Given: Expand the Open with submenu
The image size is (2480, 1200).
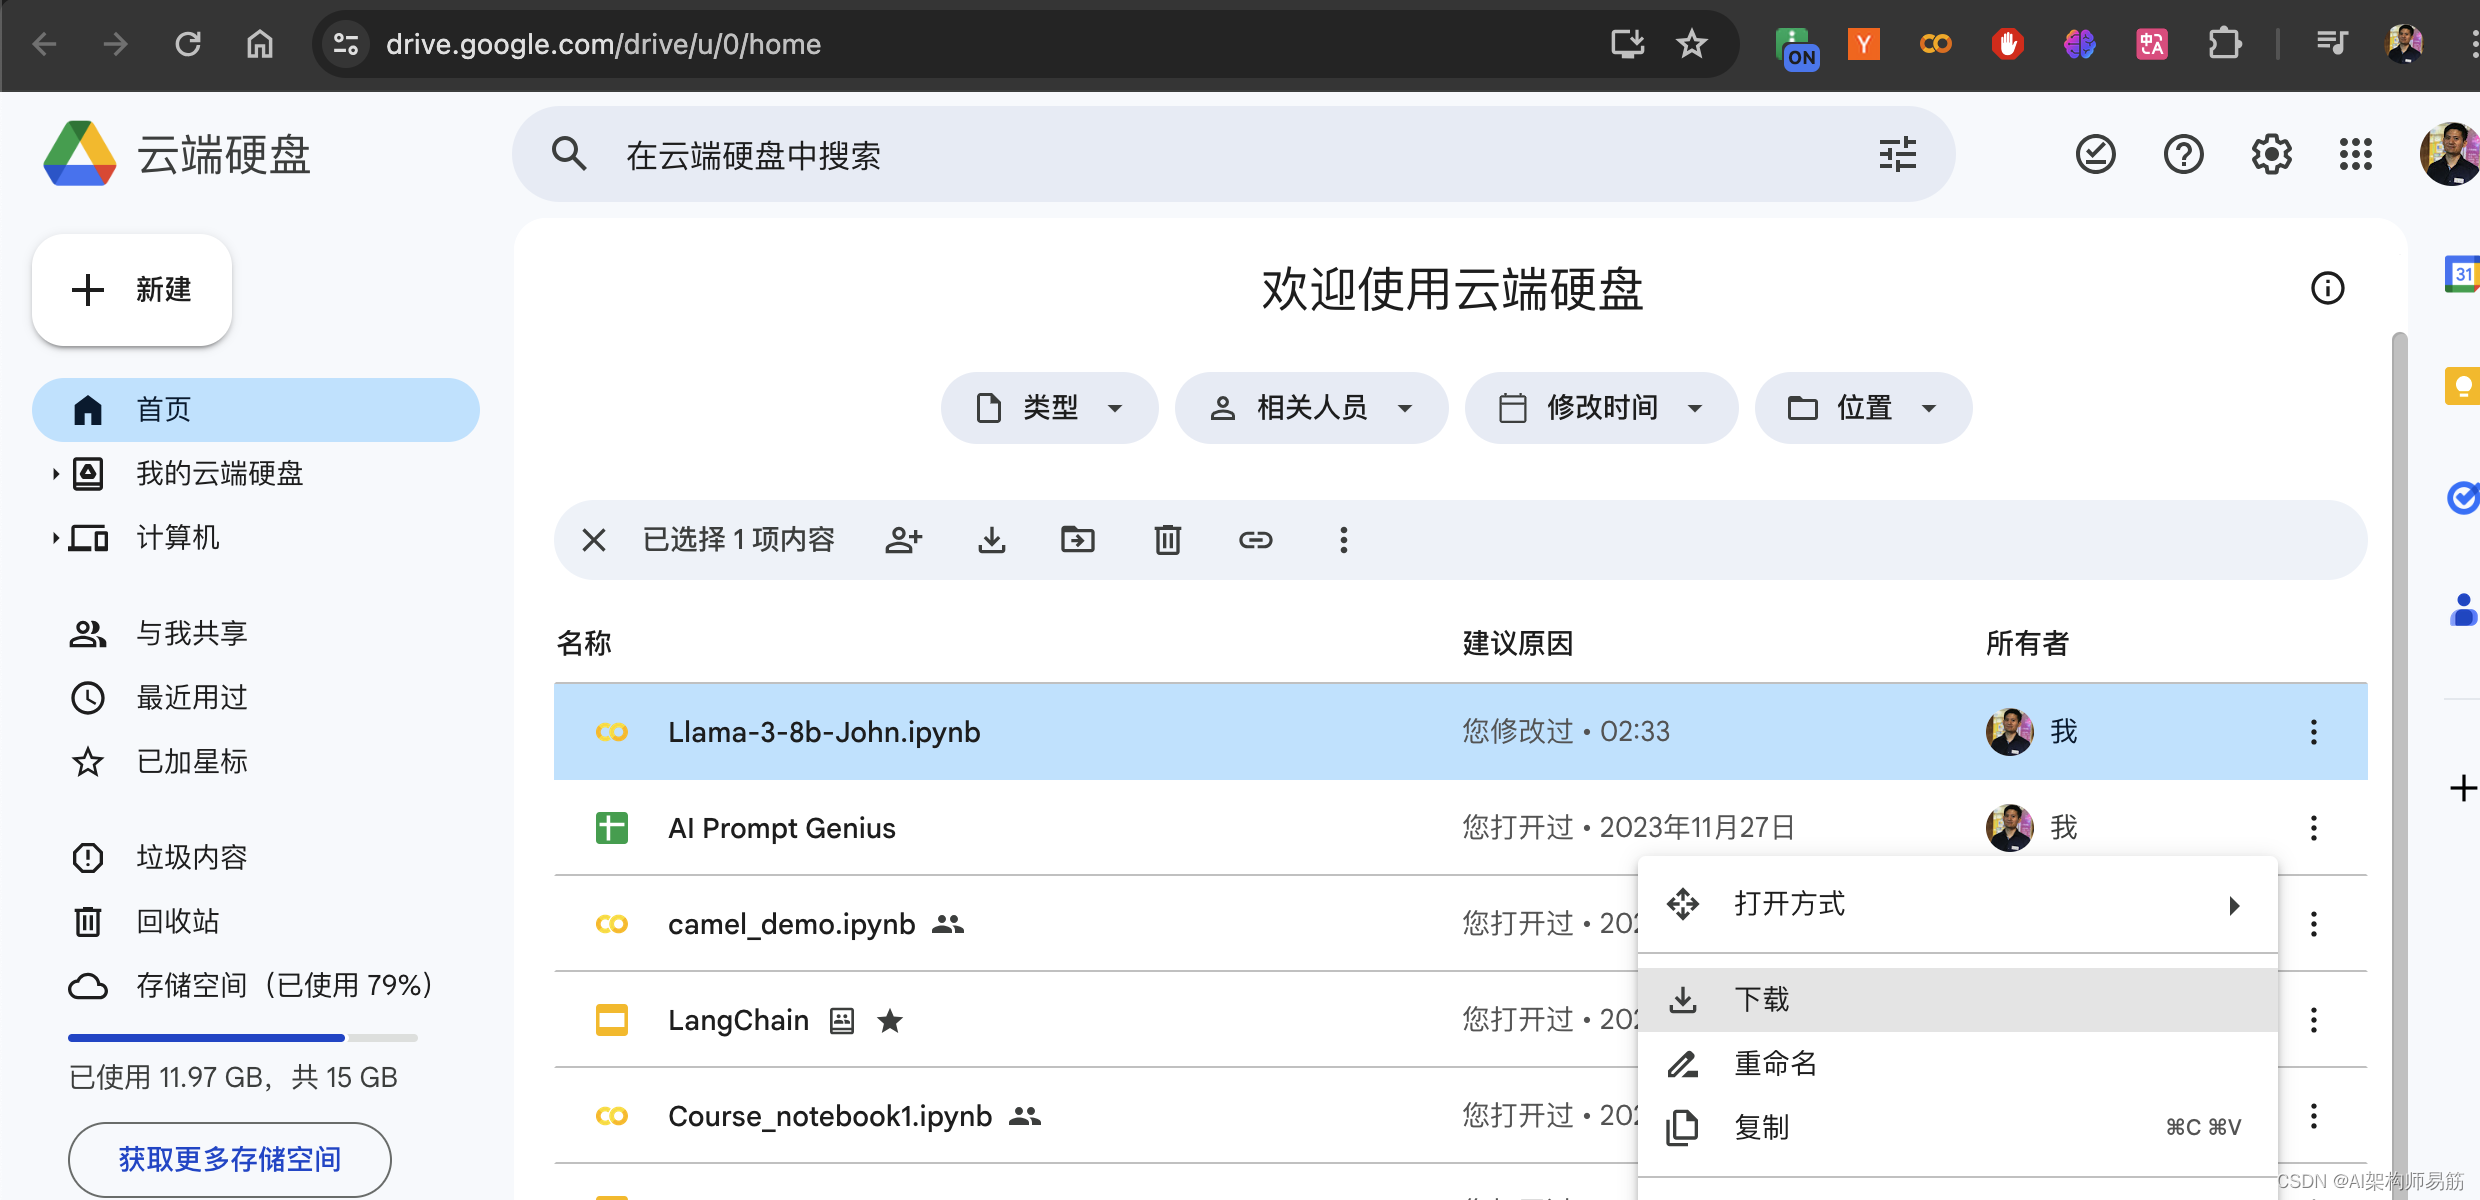Looking at the screenshot, I should [1957, 905].
